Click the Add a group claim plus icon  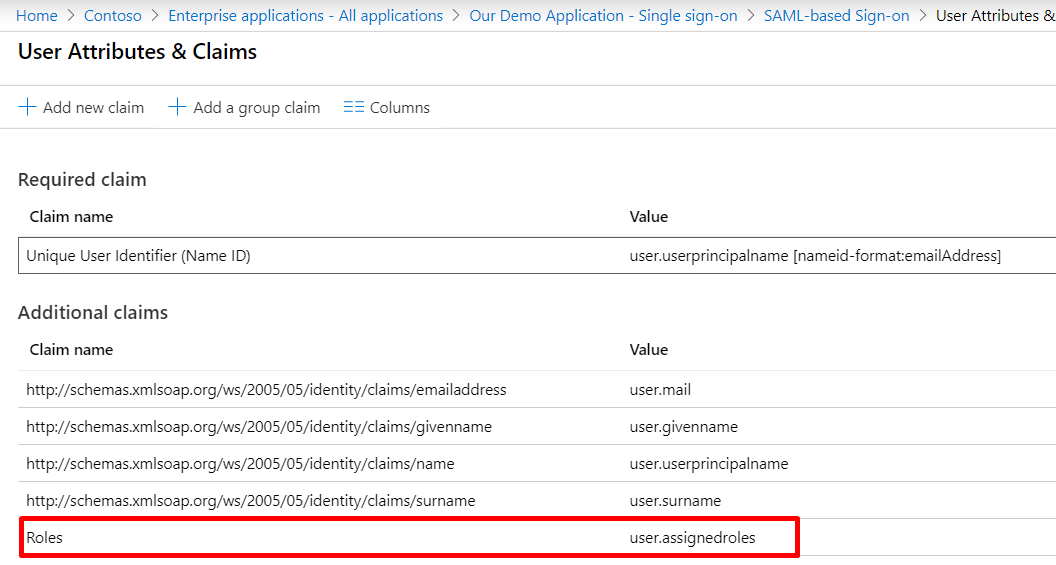[x=177, y=107]
